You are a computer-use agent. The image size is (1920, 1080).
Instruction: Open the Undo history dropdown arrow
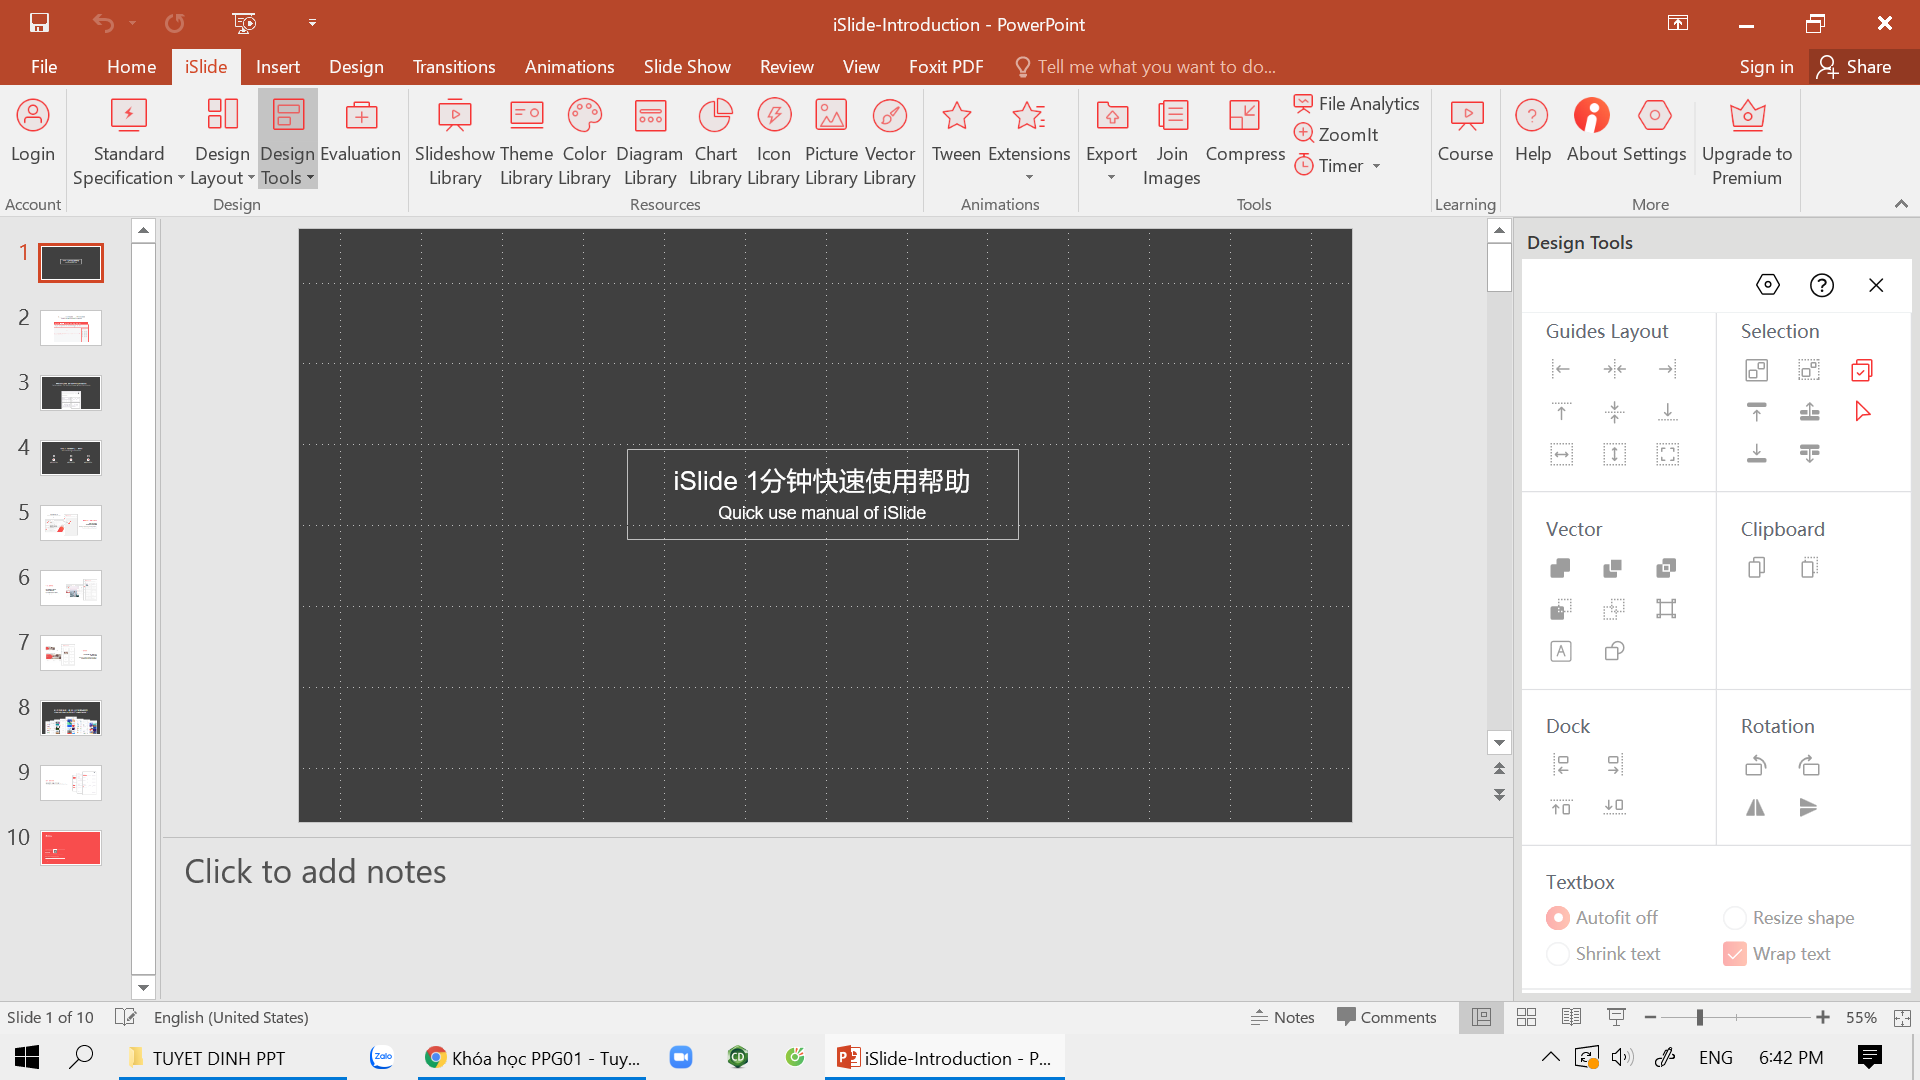[132, 22]
